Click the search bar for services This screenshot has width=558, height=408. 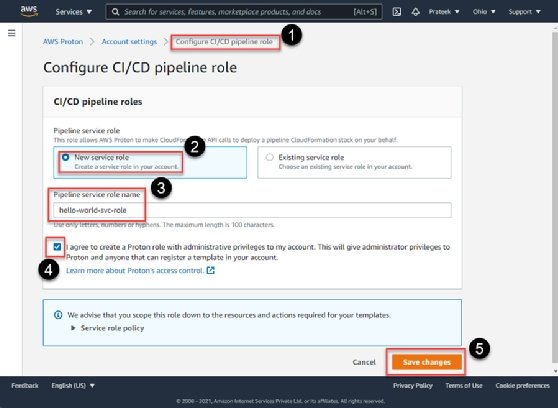click(244, 12)
